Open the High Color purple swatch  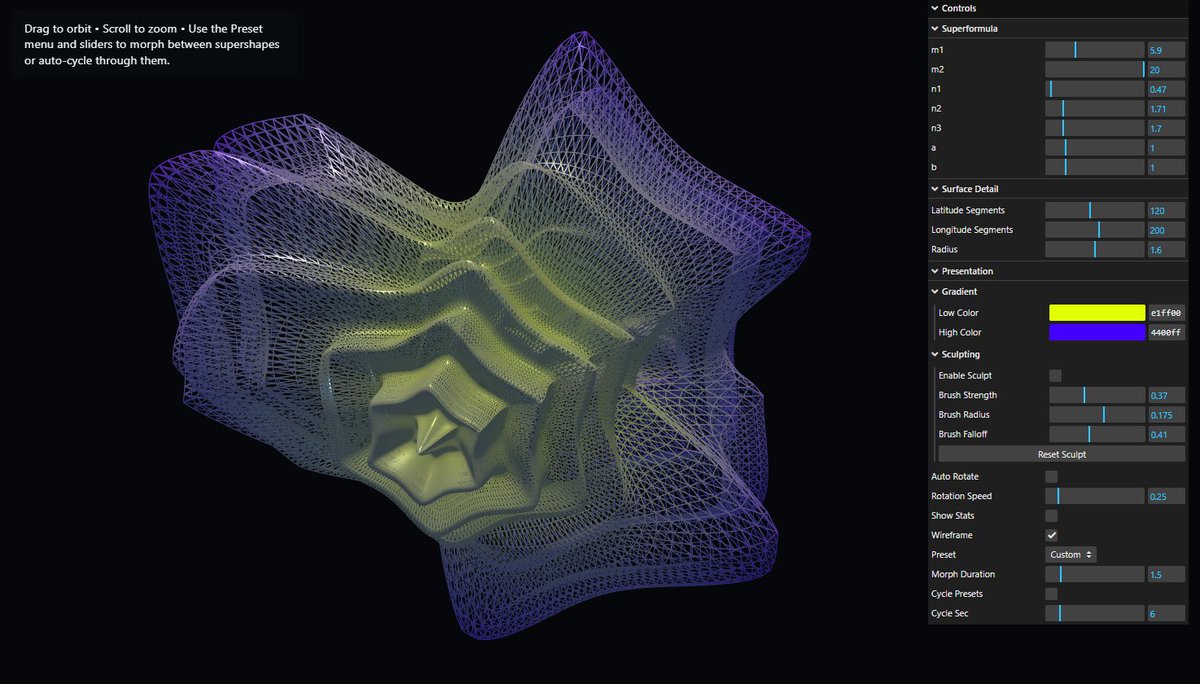coord(1097,332)
